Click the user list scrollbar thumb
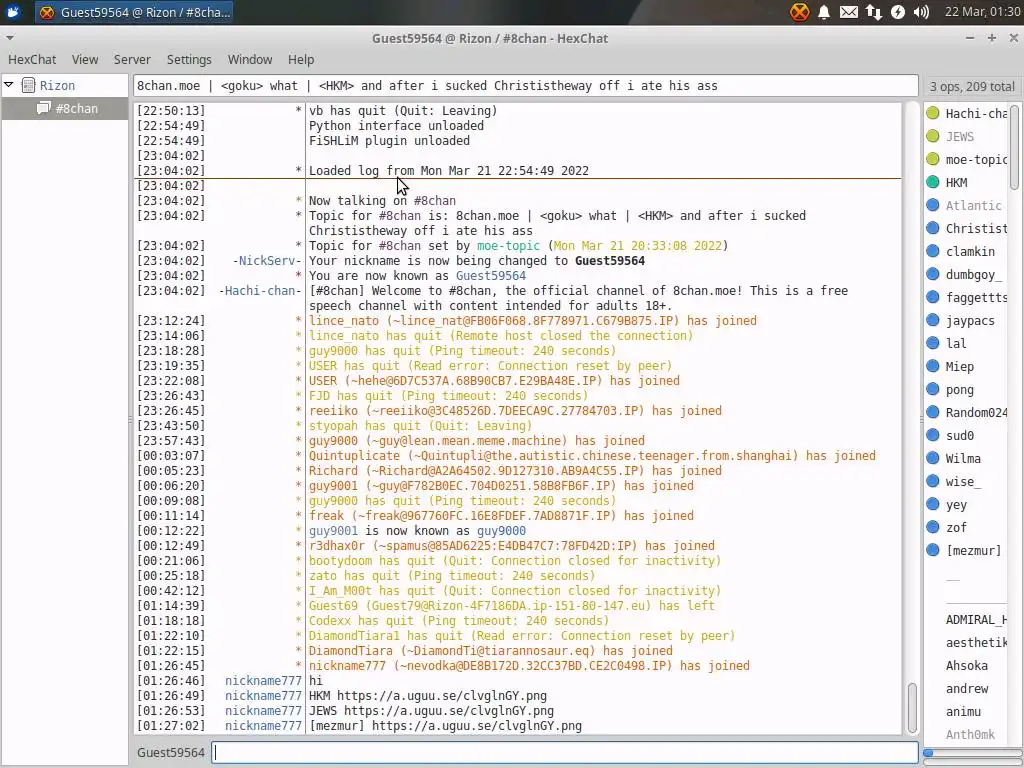 tap(1014, 147)
